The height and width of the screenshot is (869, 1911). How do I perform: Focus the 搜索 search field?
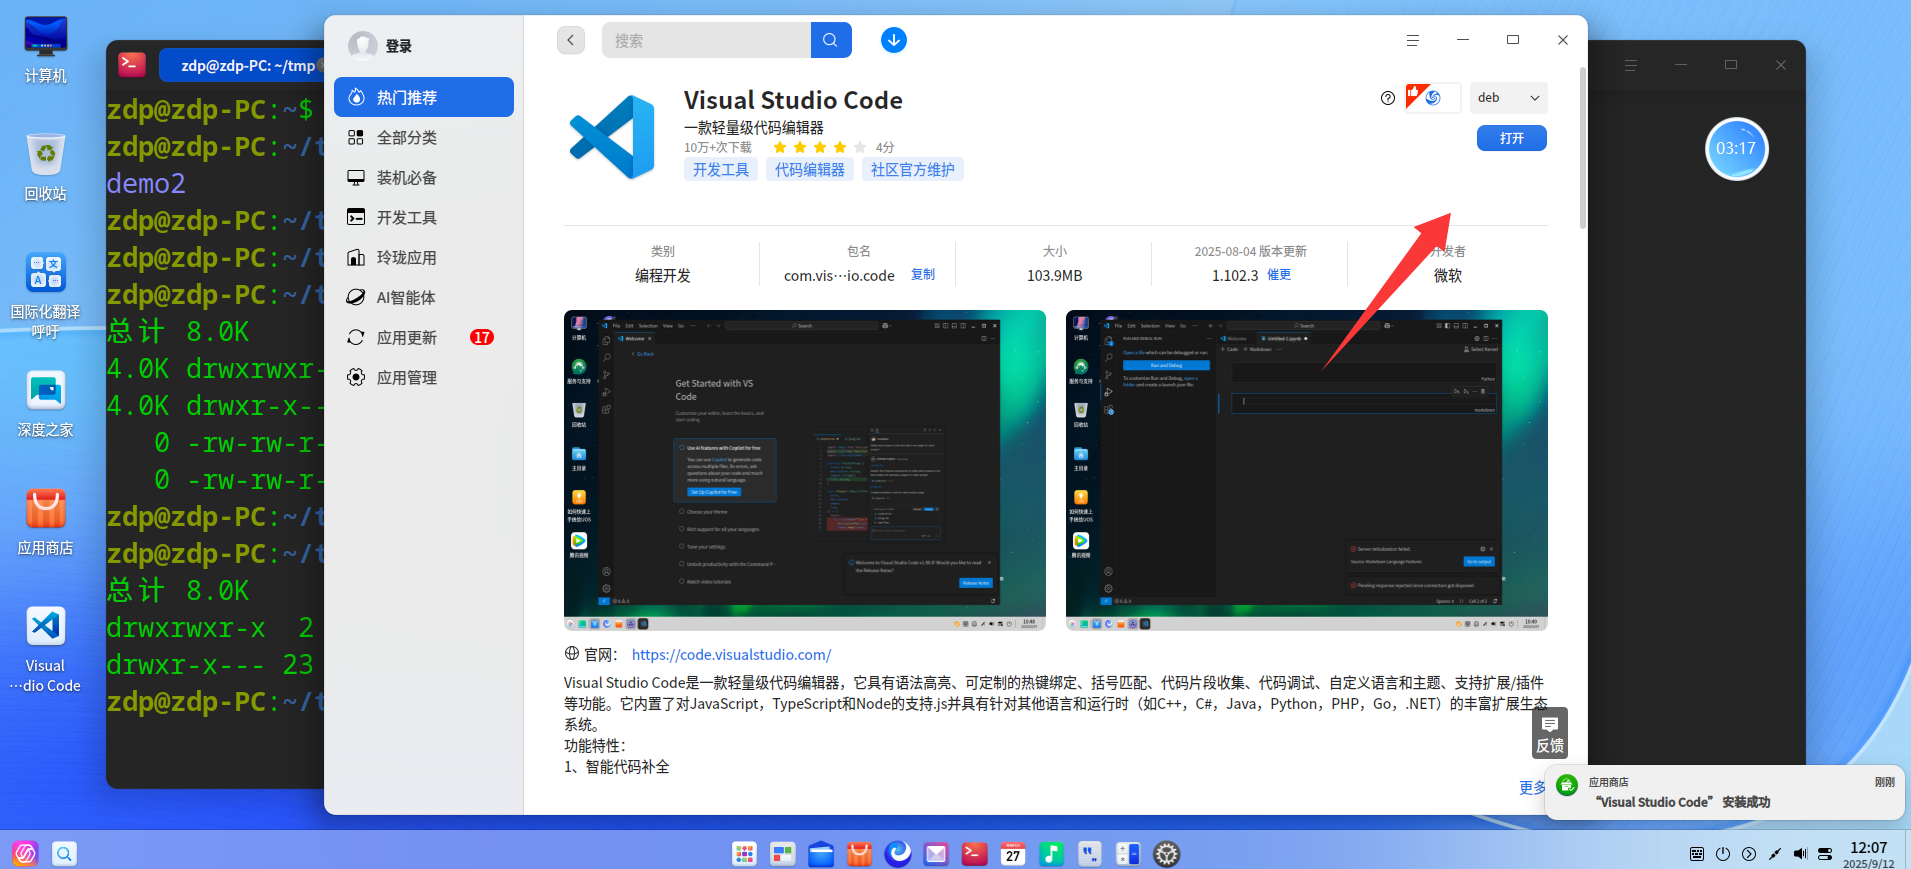(x=706, y=40)
